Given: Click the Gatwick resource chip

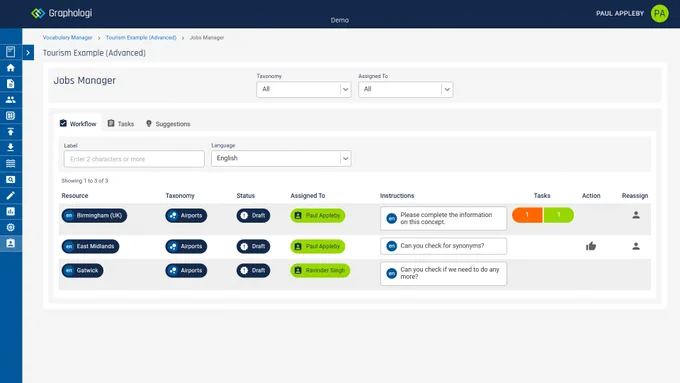Looking at the screenshot, I should (x=82, y=271).
